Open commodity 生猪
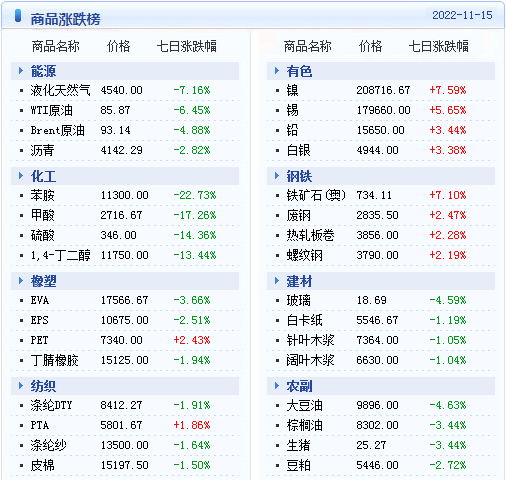 coord(298,445)
